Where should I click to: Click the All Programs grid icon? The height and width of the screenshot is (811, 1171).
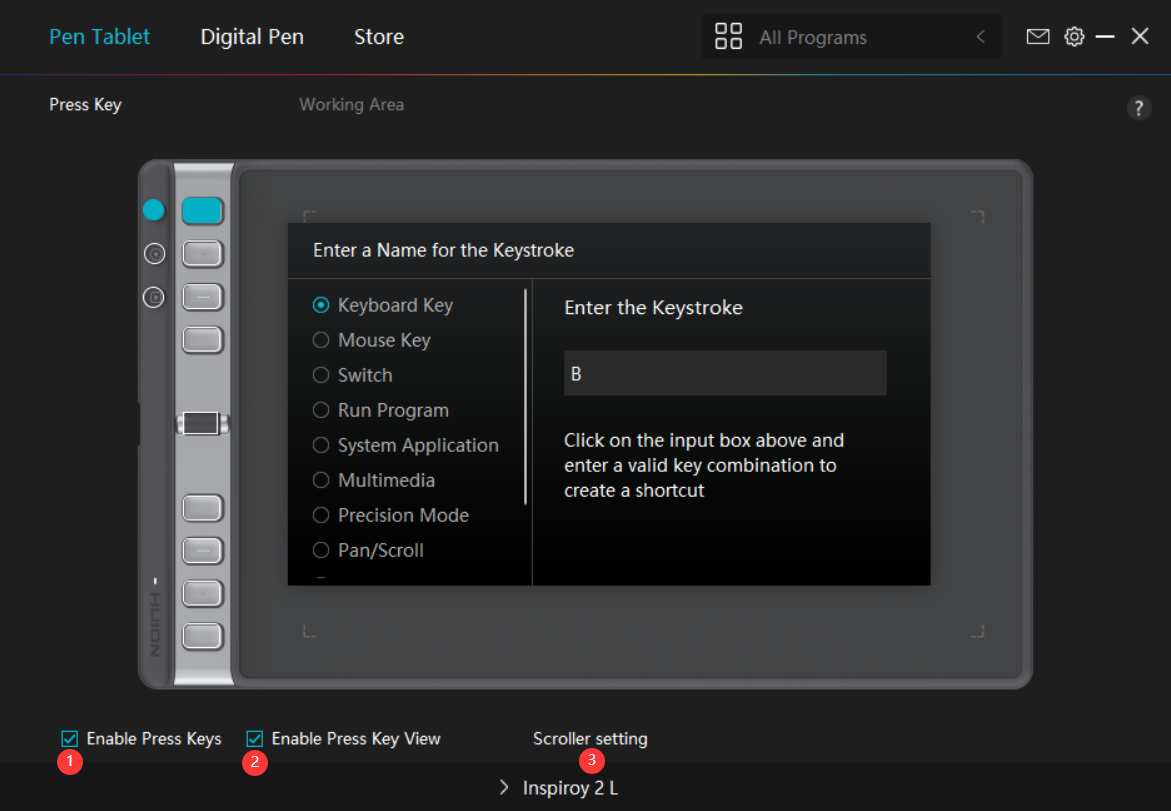729,37
